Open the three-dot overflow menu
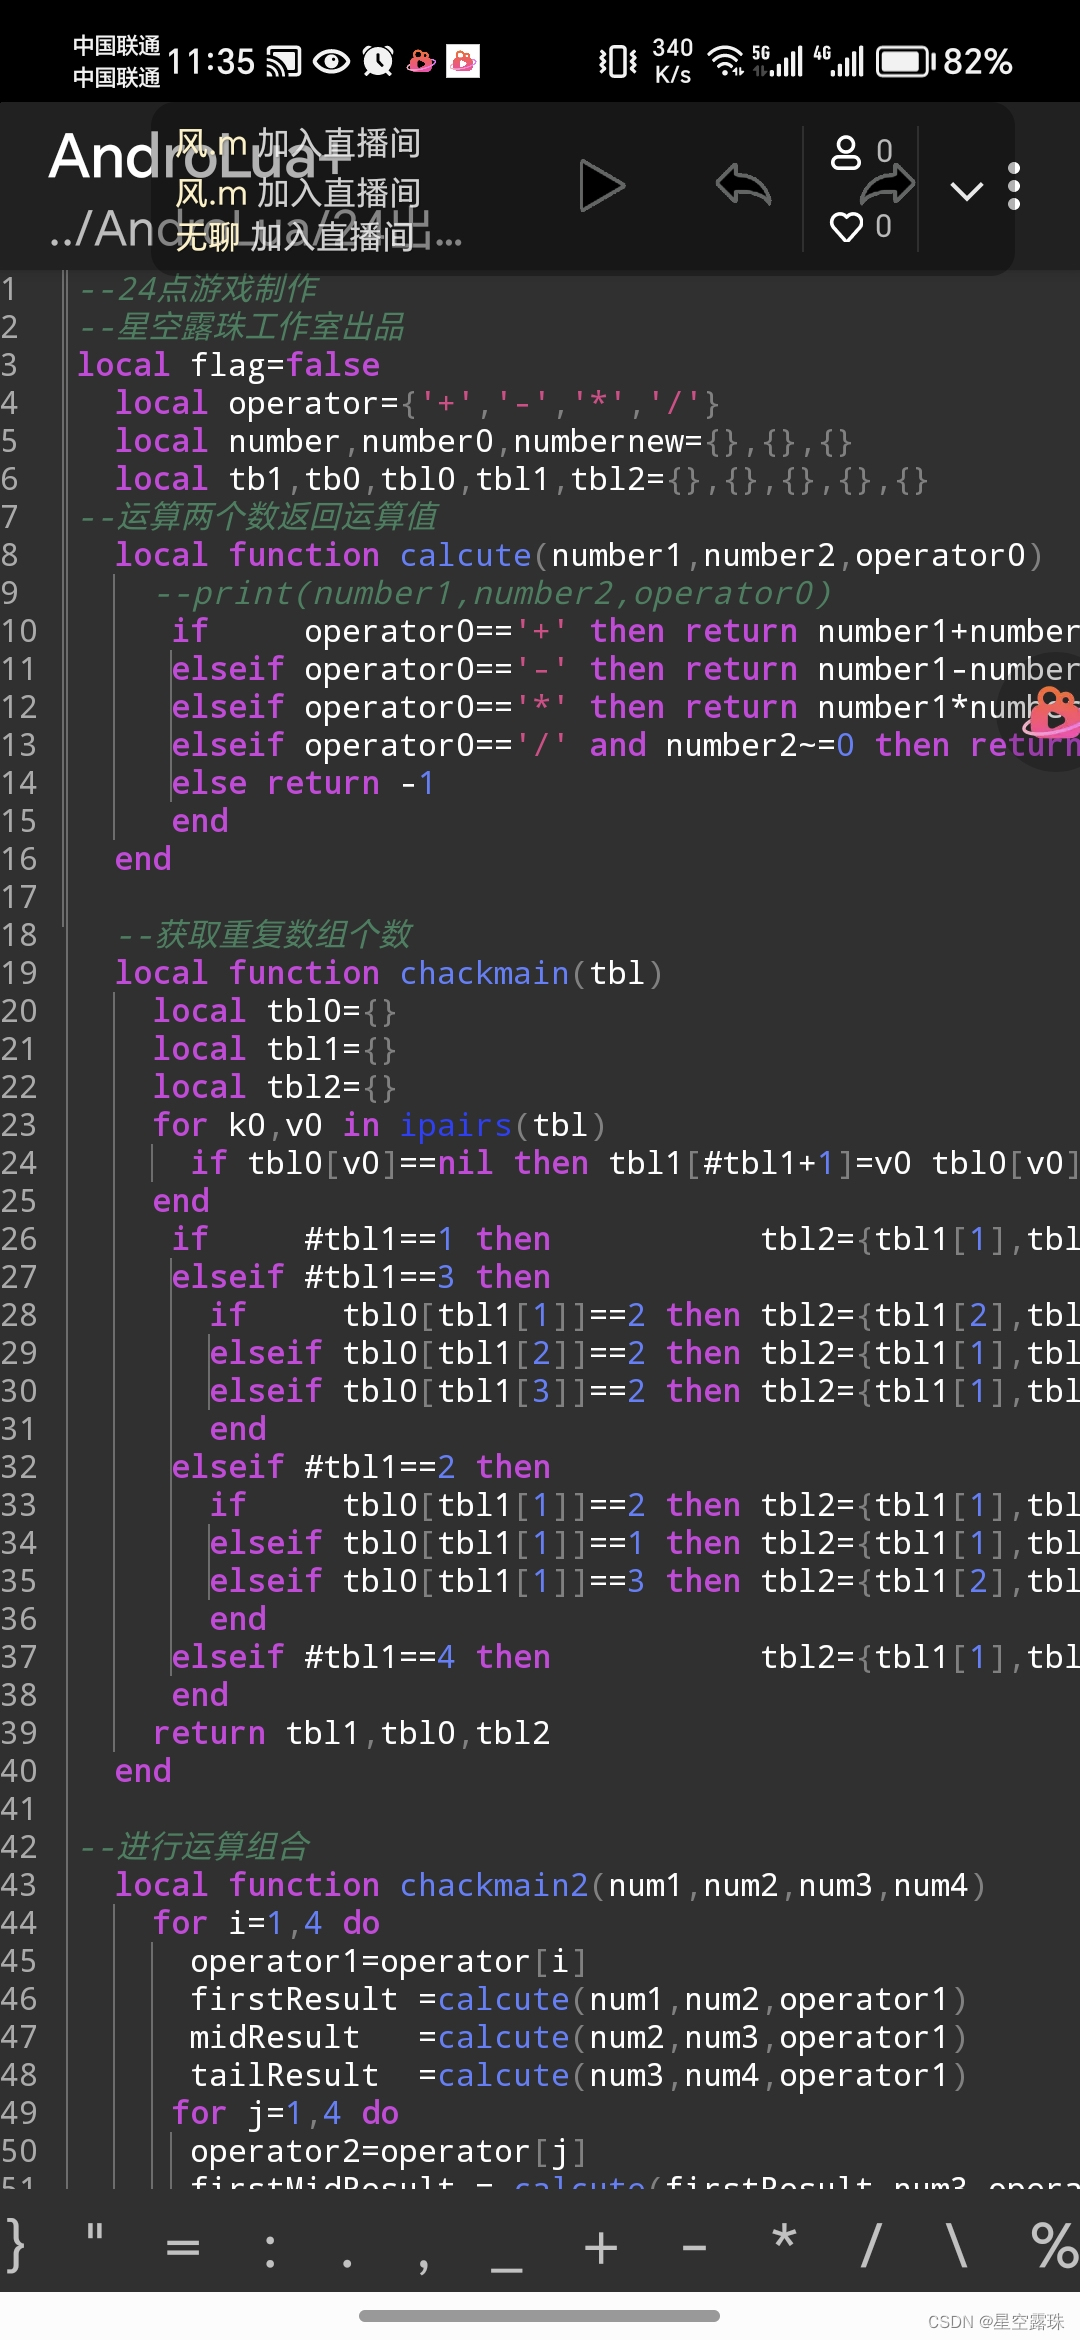Image resolution: width=1080 pixels, height=2340 pixels. click(1014, 186)
